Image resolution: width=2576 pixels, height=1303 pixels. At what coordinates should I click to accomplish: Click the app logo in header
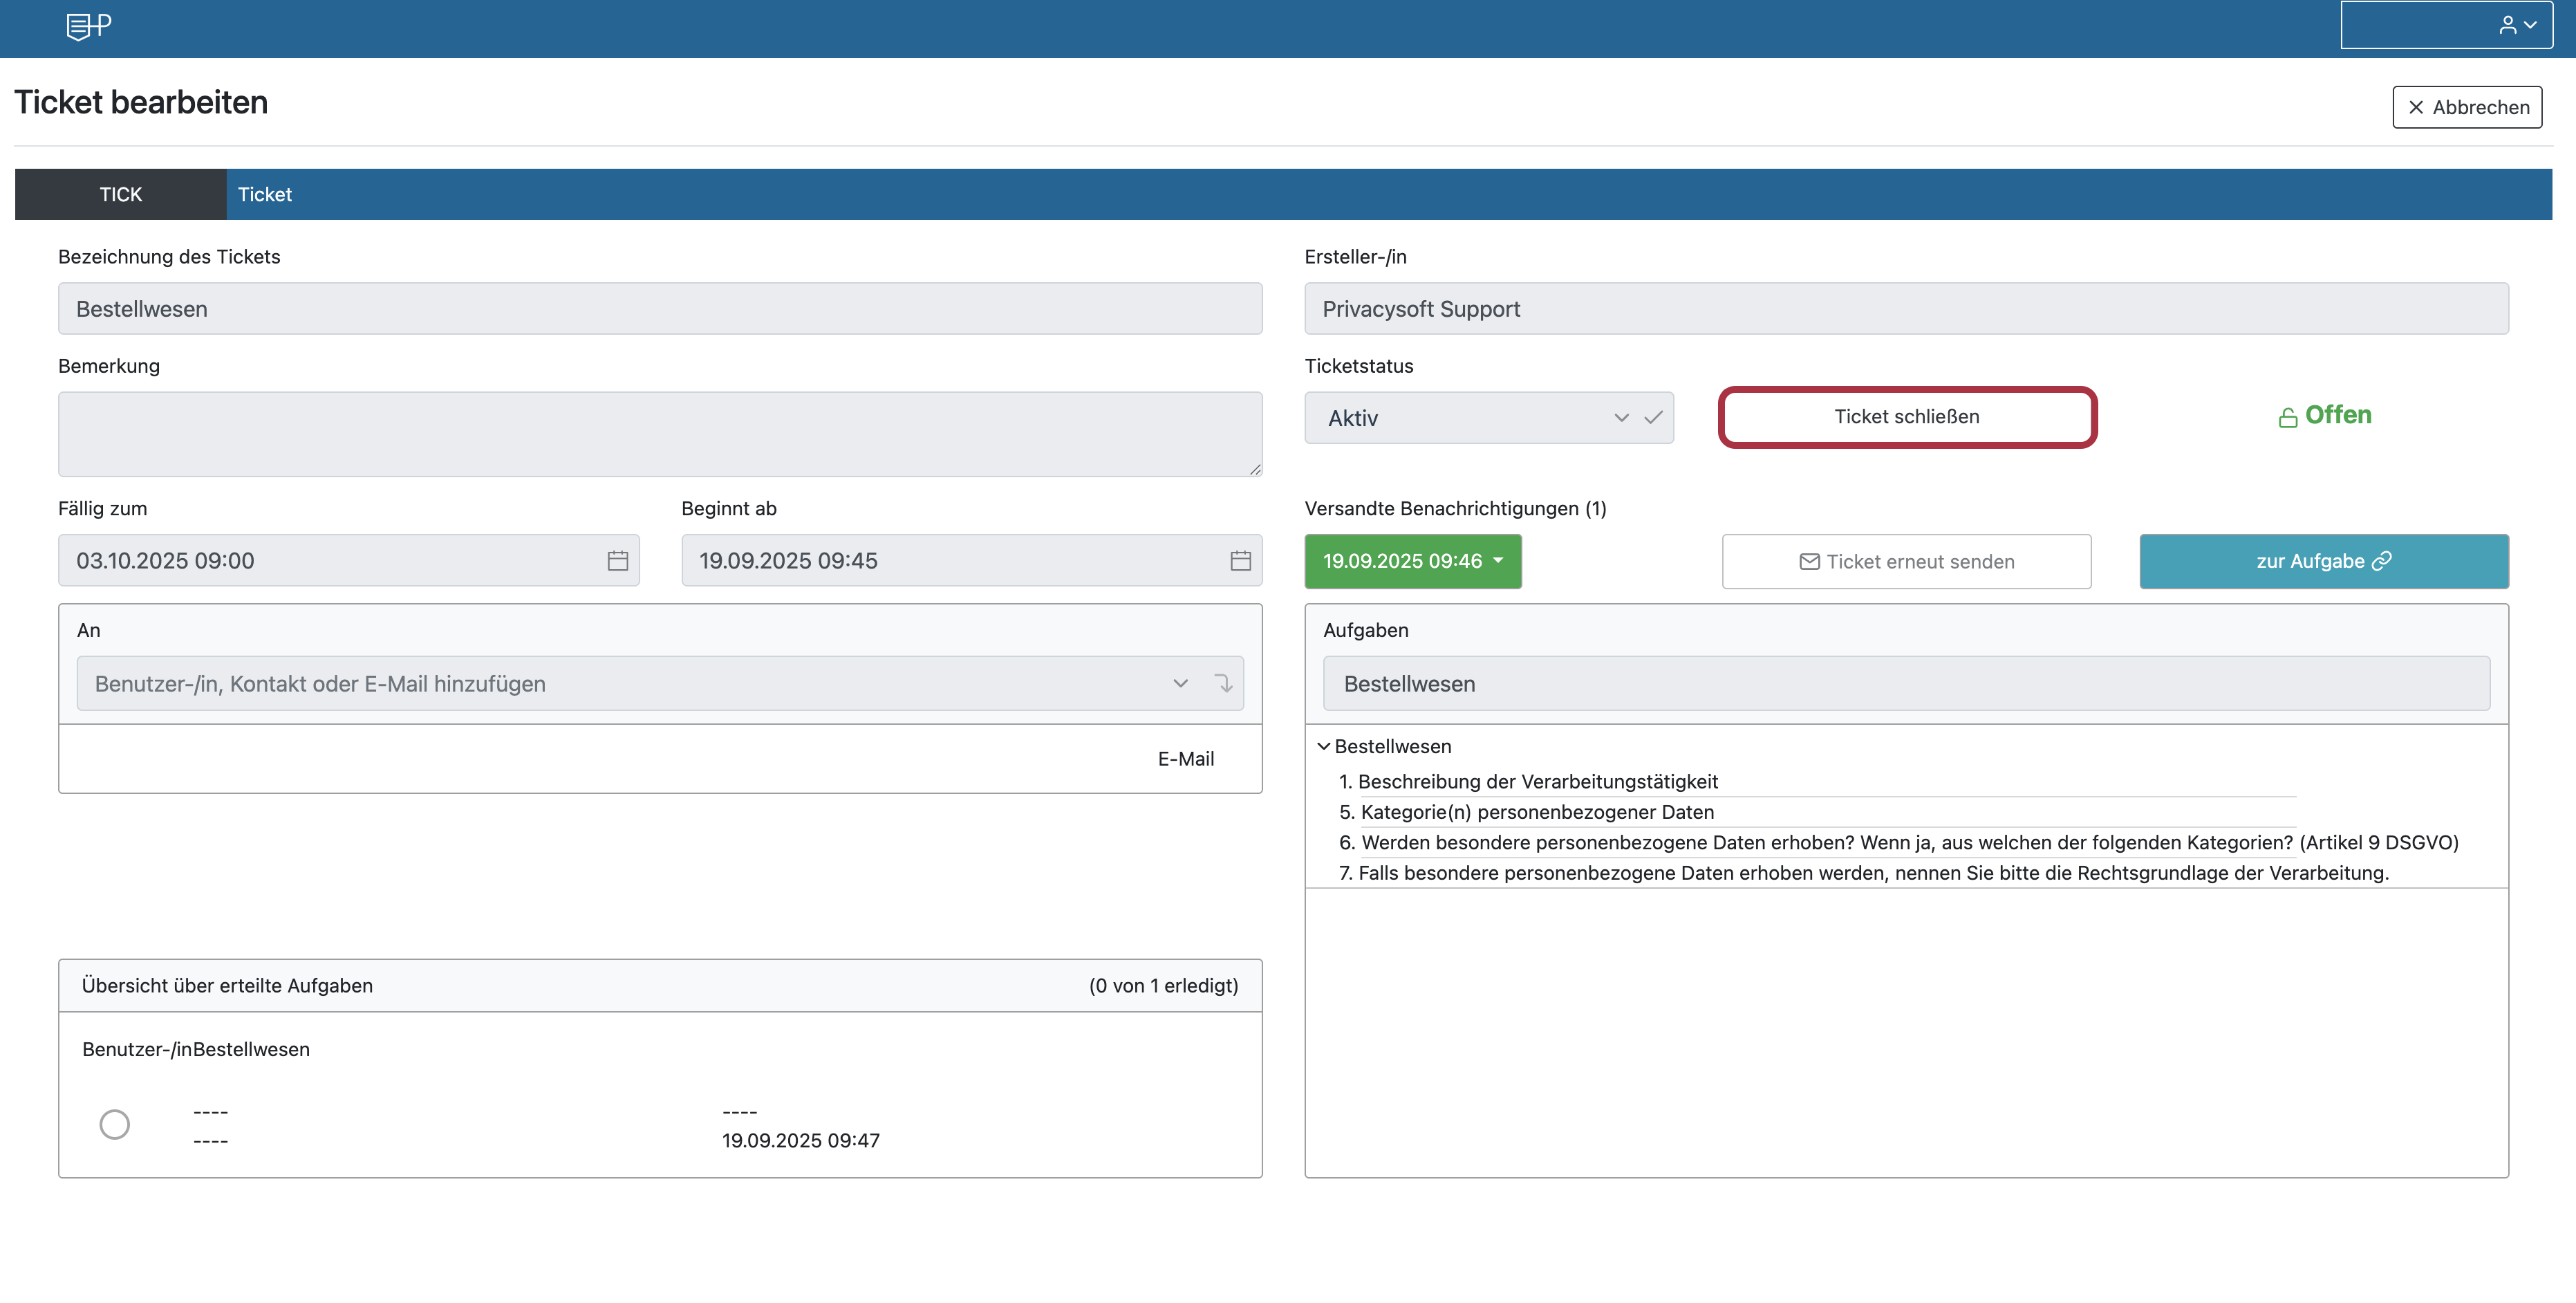pos(88,26)
